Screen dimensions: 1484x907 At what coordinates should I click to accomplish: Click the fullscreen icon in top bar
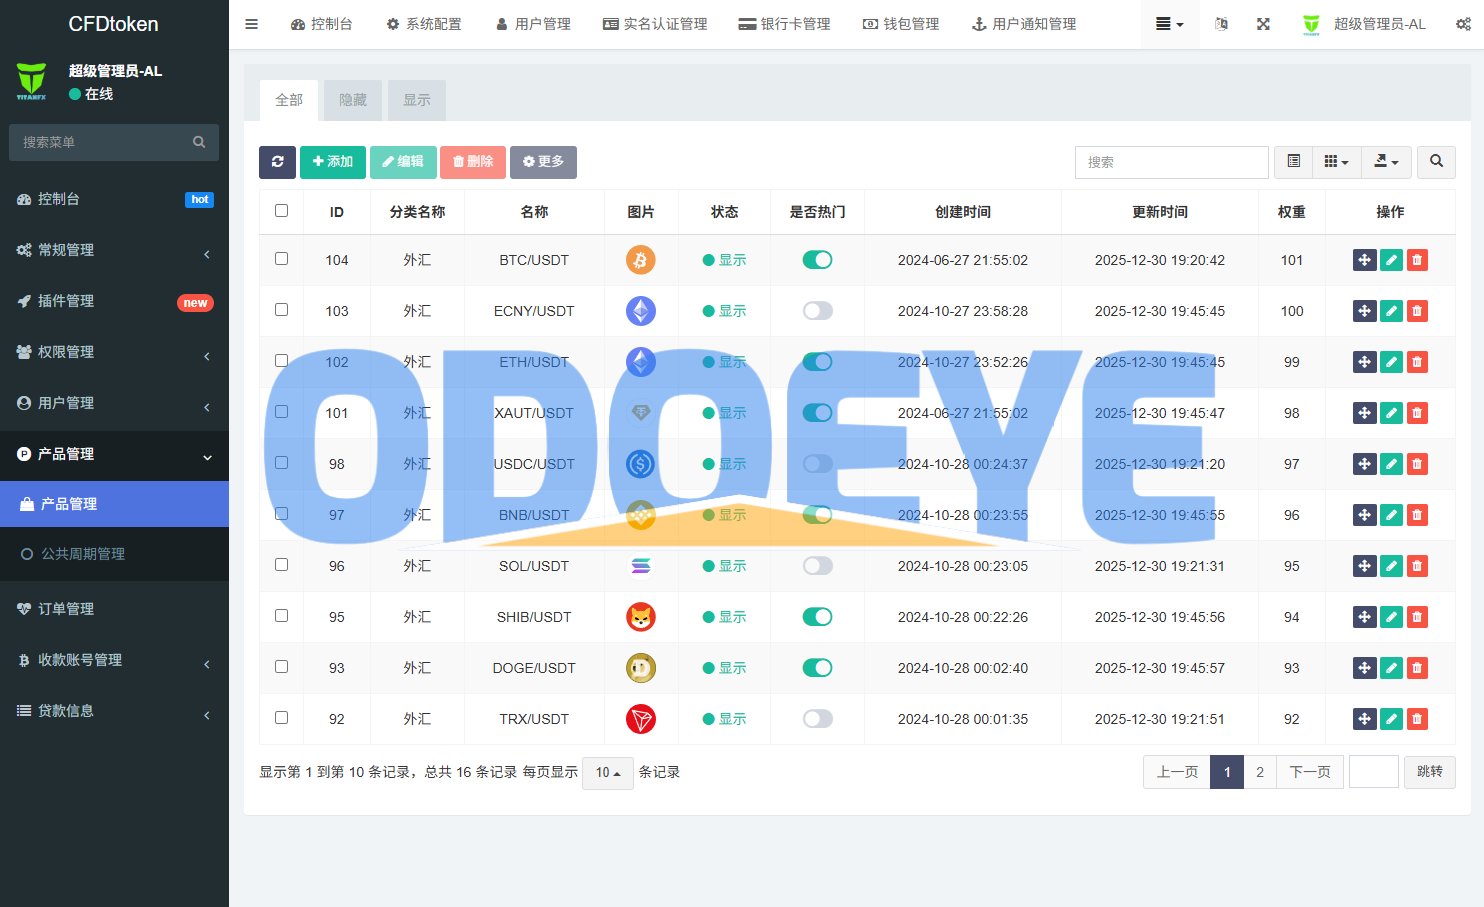coord(1263,24)
